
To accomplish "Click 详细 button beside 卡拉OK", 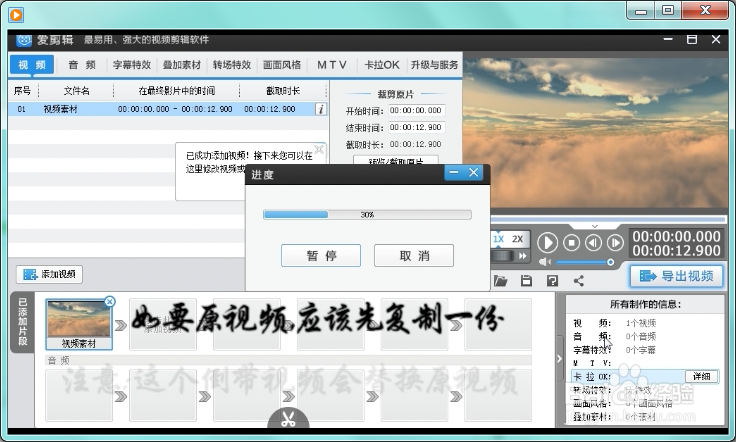I will (x=701, y=376).
